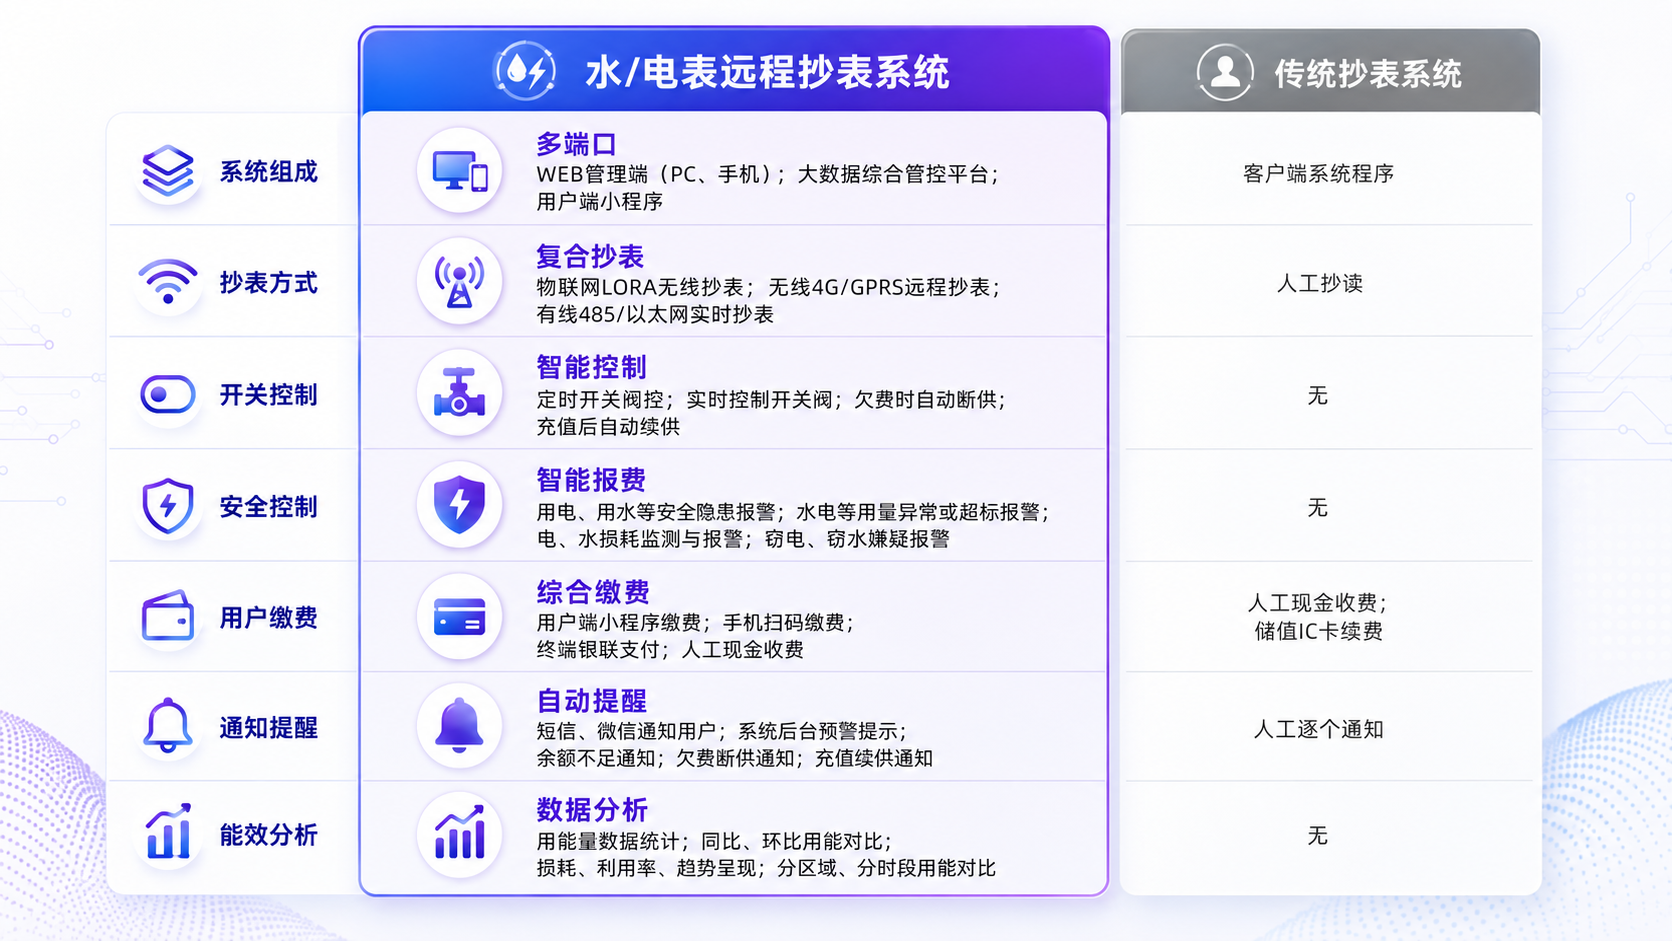Click the 智能报费 heading
Screen dimensions: 1672x941
591,481
